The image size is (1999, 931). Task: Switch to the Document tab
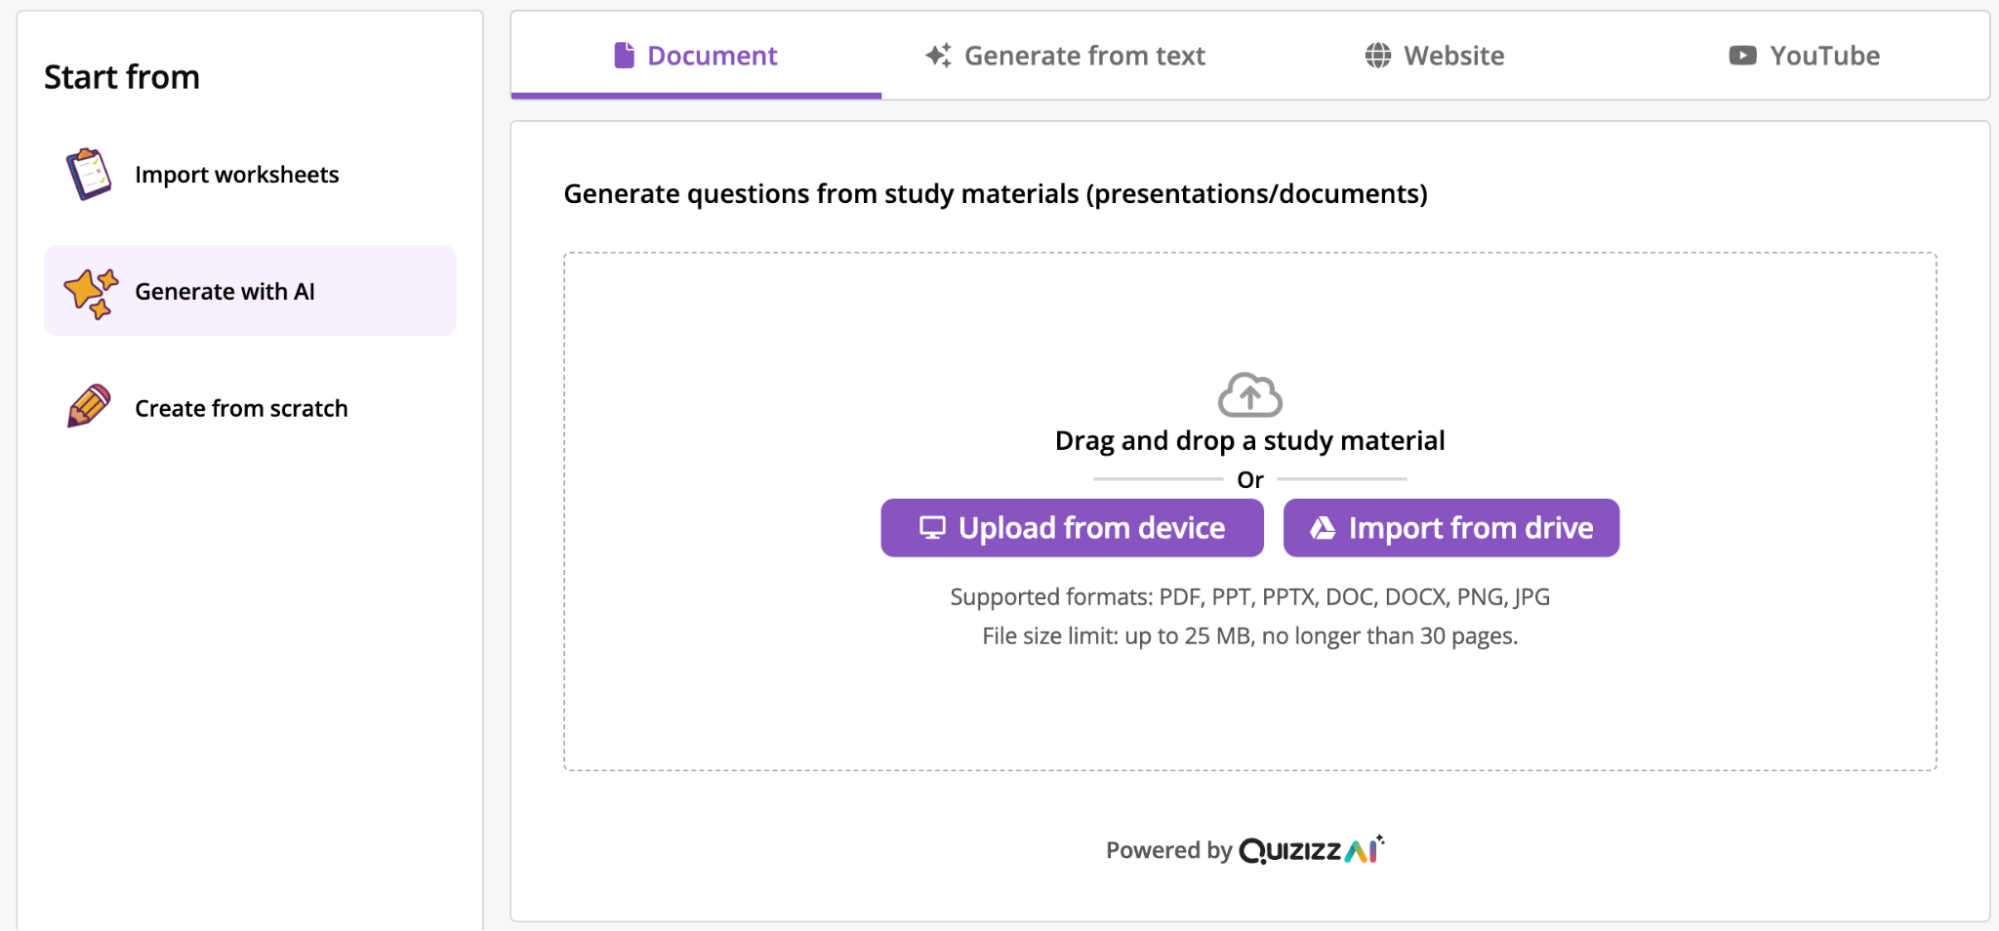[696, 56]
